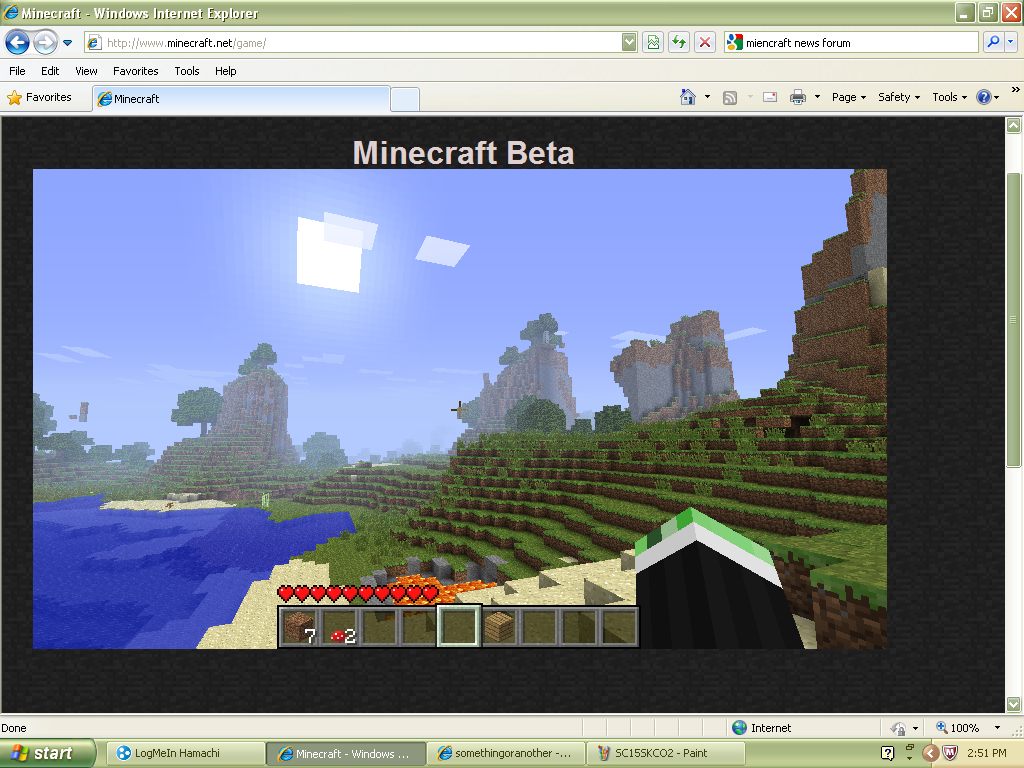Change zoom with the 100% magnifier button
Image resolution: width=1024 pixels, height=768 pixels.
[957, 728]
